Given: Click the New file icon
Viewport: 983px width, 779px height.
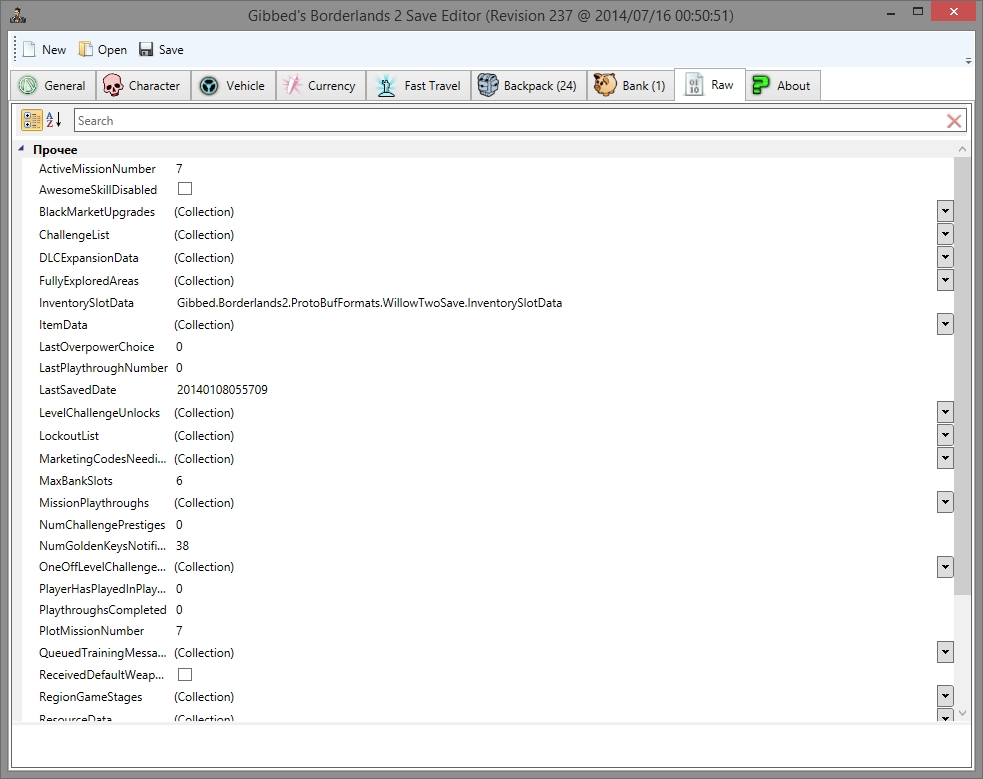Looking at the screenshot, I should (x=29, y=50).
